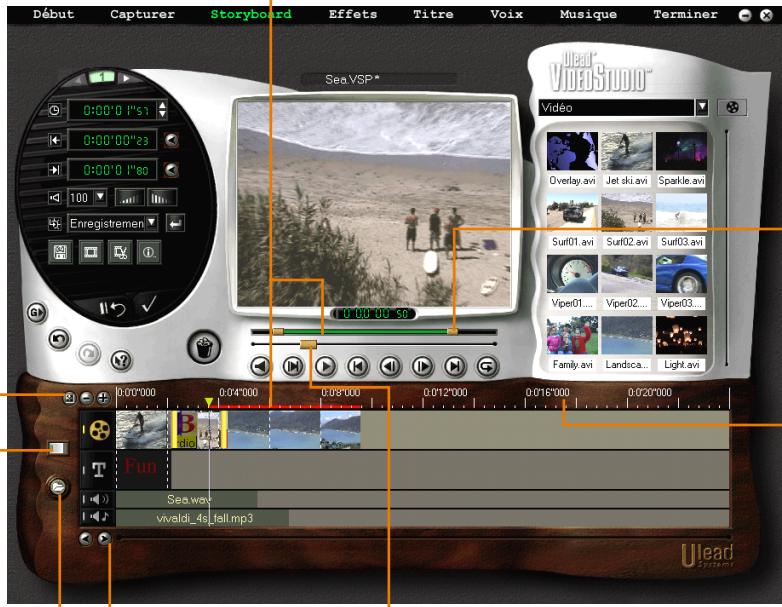
Task: Set mark-in with arrow button
Action: (171, 140)
